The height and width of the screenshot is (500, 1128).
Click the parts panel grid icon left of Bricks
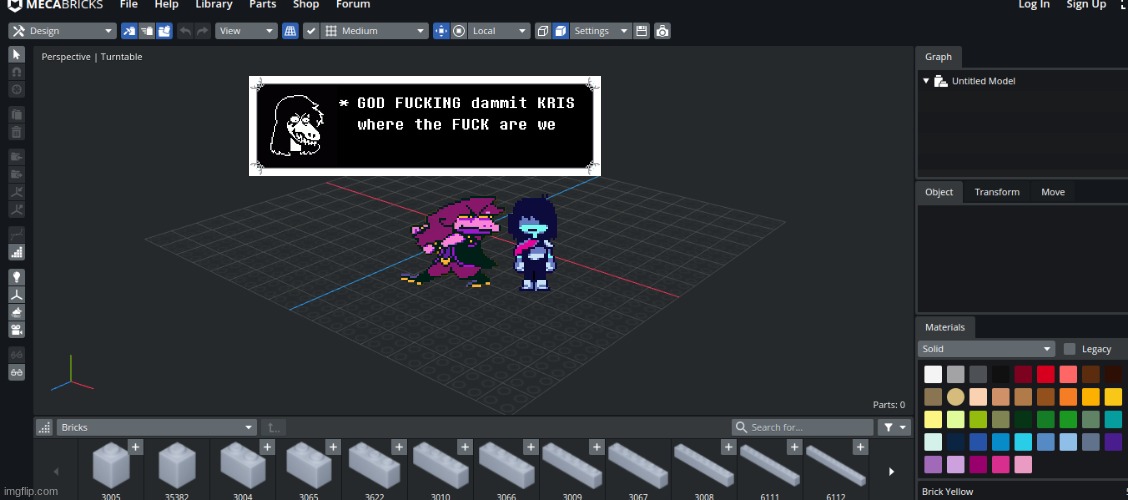(44, 427)
